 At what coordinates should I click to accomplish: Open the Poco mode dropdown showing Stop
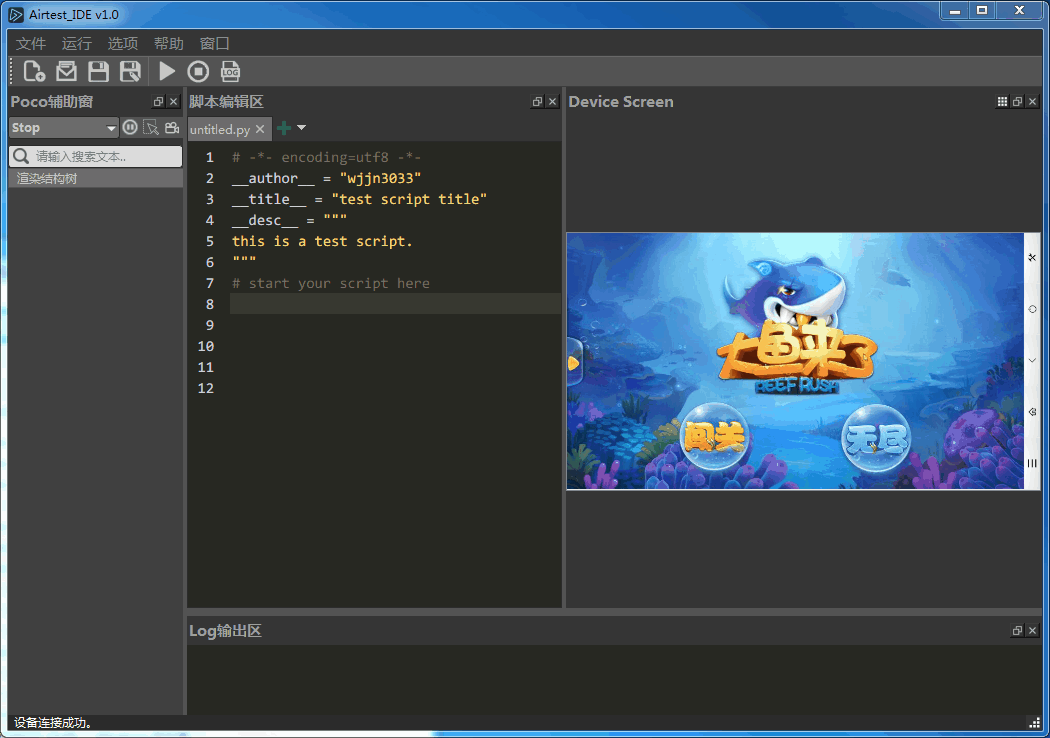64,127
